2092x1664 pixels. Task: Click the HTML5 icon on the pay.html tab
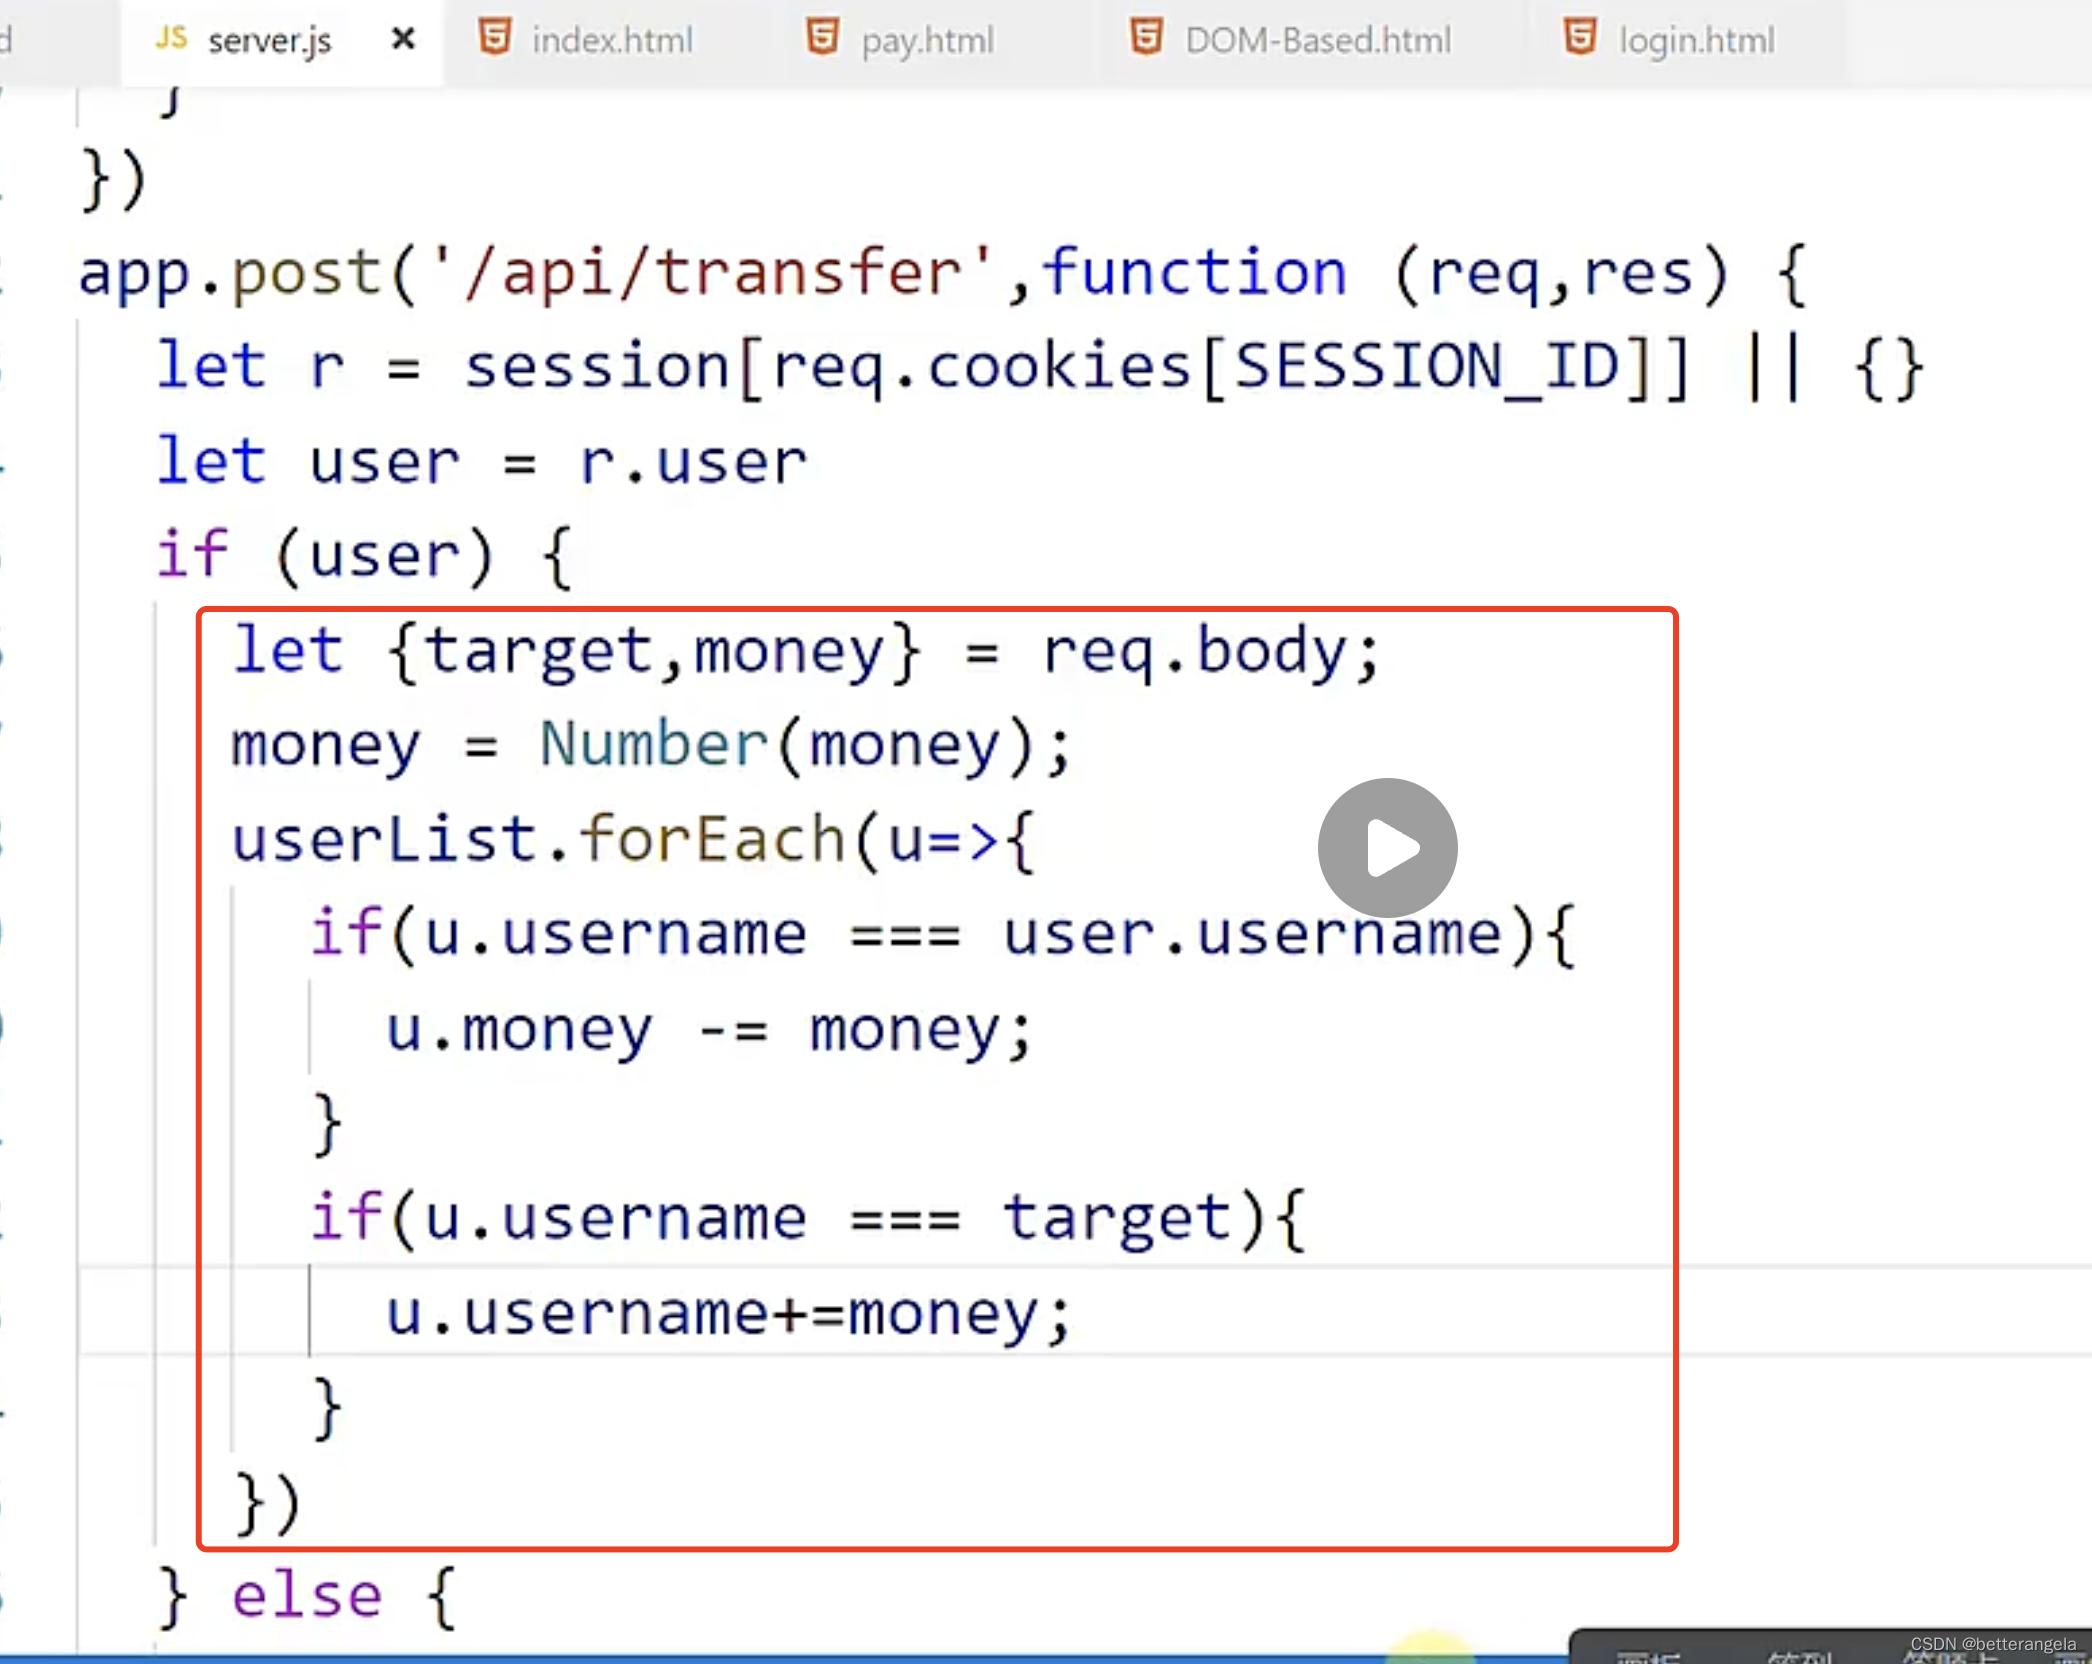click(x=823, y=37)
